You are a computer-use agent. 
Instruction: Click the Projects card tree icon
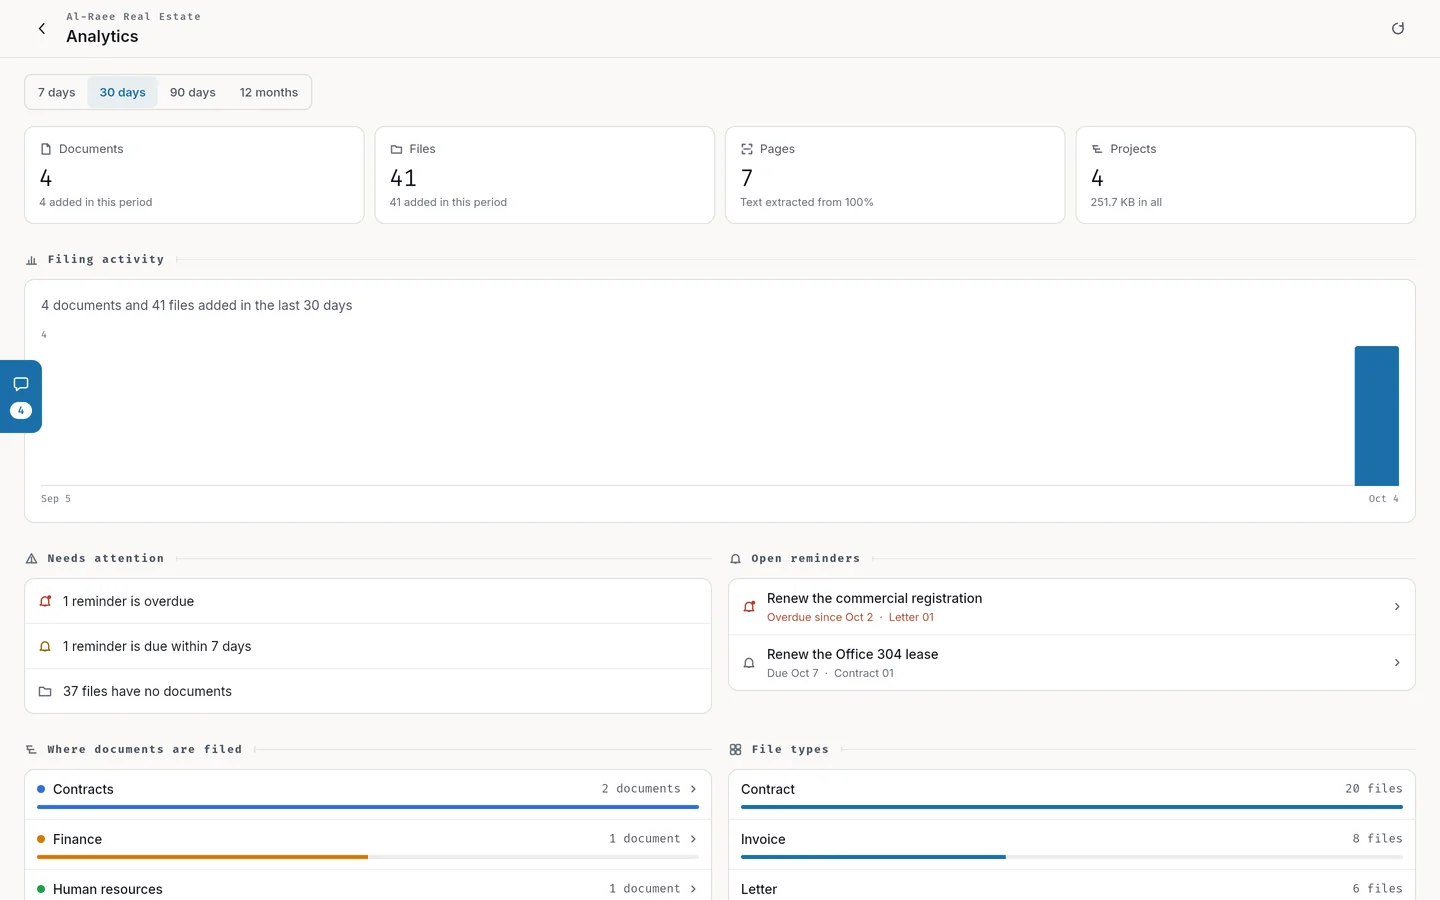pos(1097,149)
